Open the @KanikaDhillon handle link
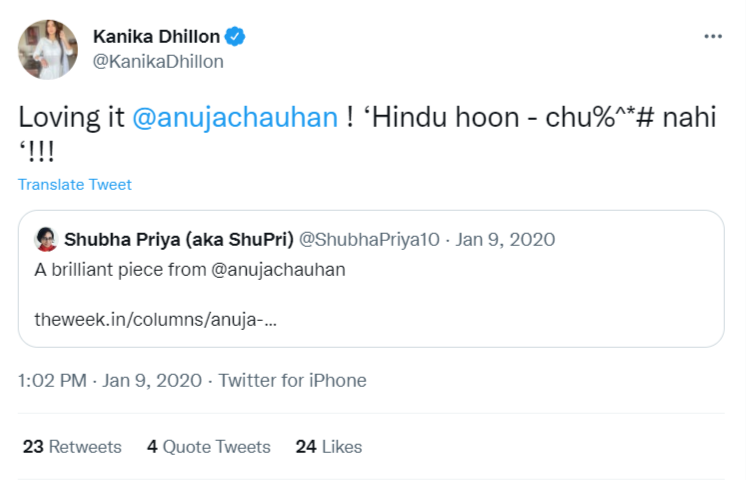Viewport: 746px width, 480px height. pos(158,62)
